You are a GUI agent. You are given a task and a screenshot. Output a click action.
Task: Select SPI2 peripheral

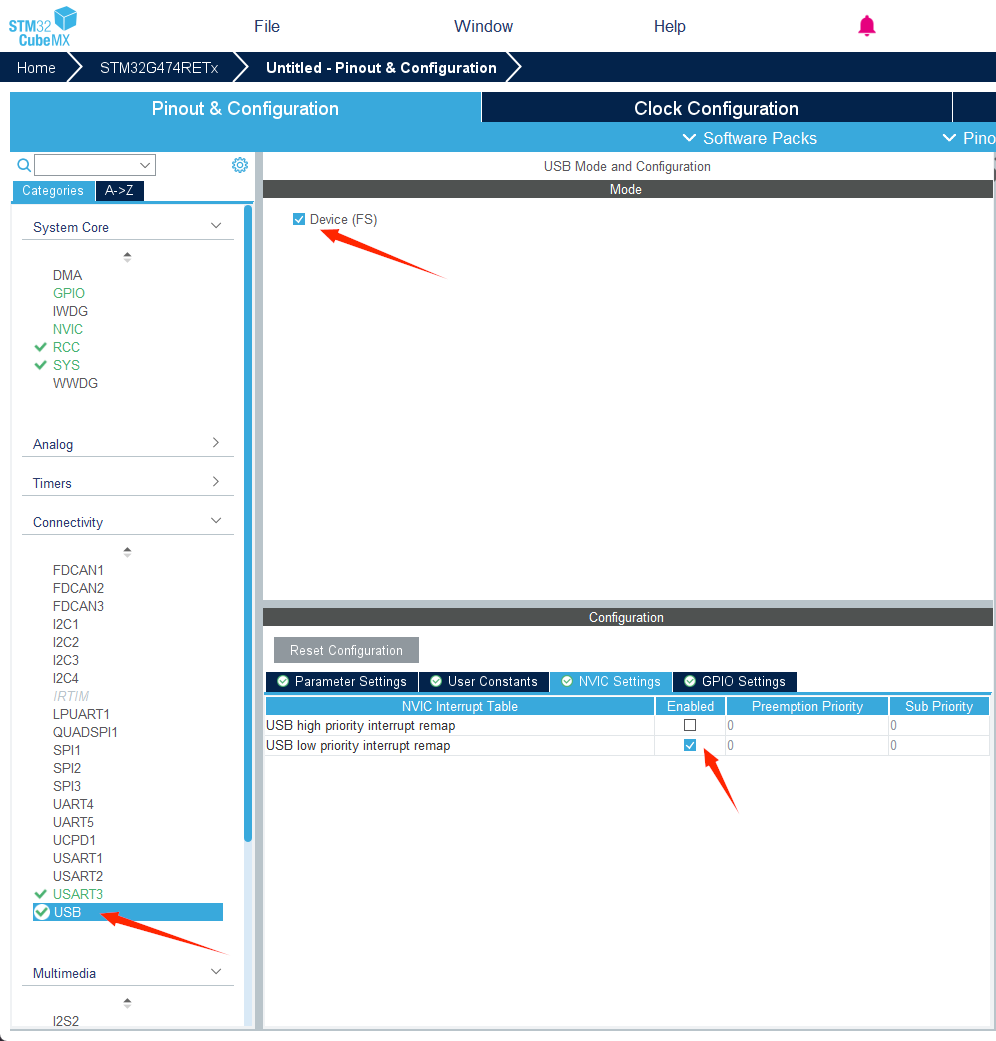pos(67,767)
